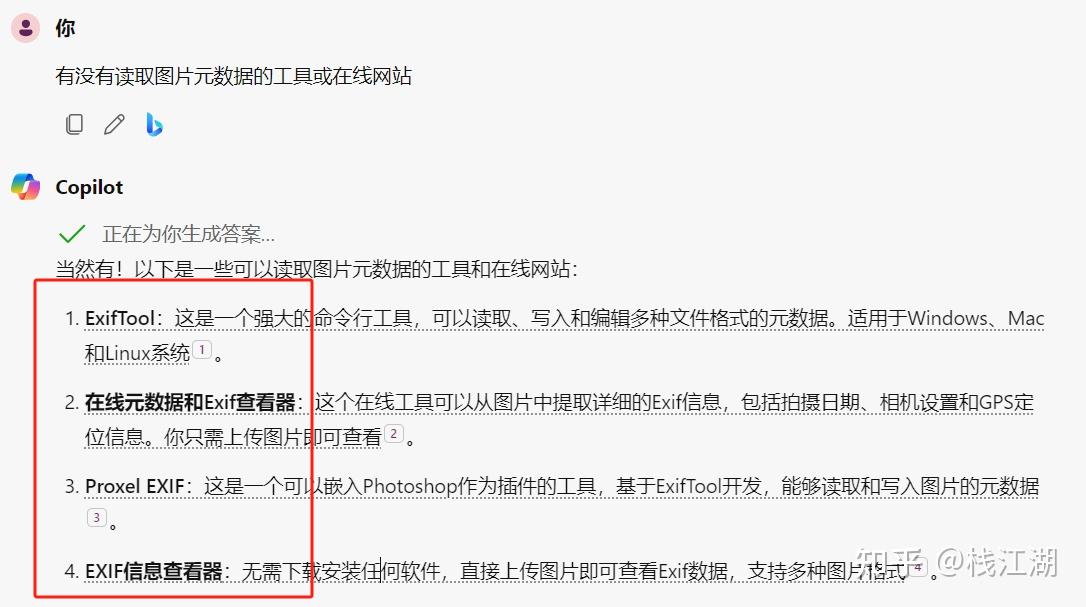Click the Proxel EXIF link text
This screenshot has height=607, width=1086.
[134, 486]
